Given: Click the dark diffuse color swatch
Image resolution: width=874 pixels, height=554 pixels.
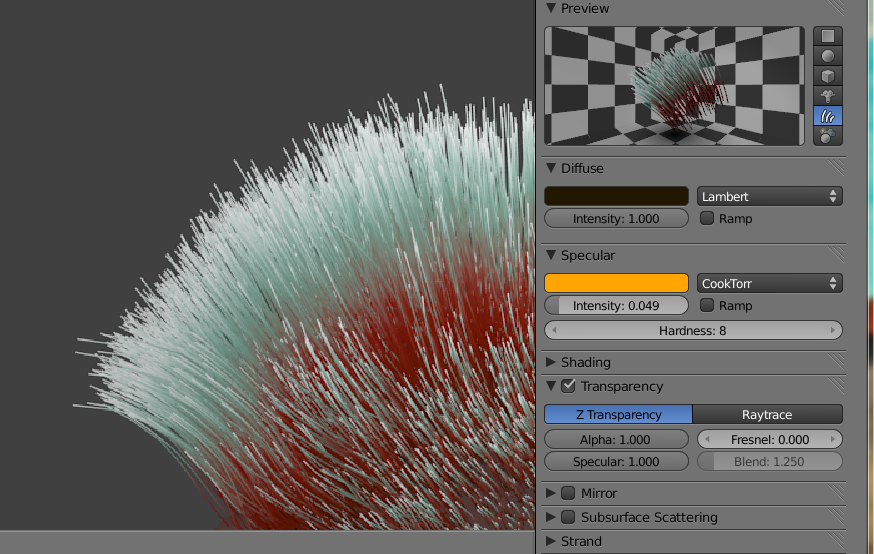Looking at the screenshot, I should [x=616, y=196].
